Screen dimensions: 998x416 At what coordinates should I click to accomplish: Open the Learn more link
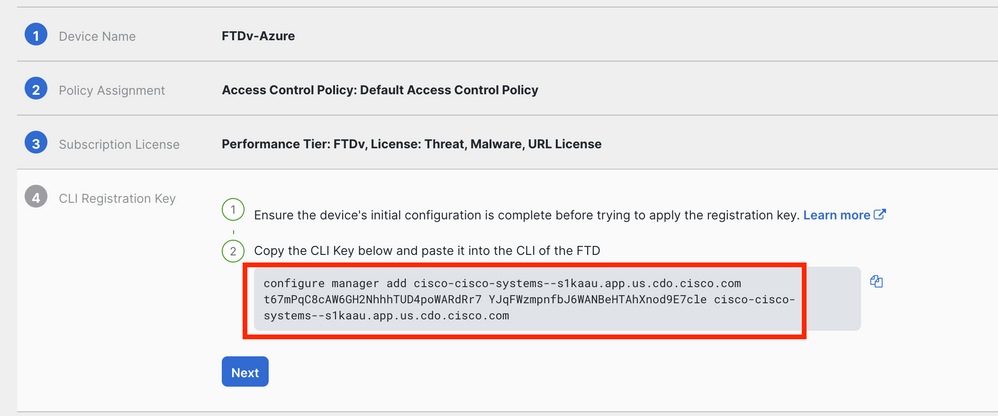click(836, 215)
